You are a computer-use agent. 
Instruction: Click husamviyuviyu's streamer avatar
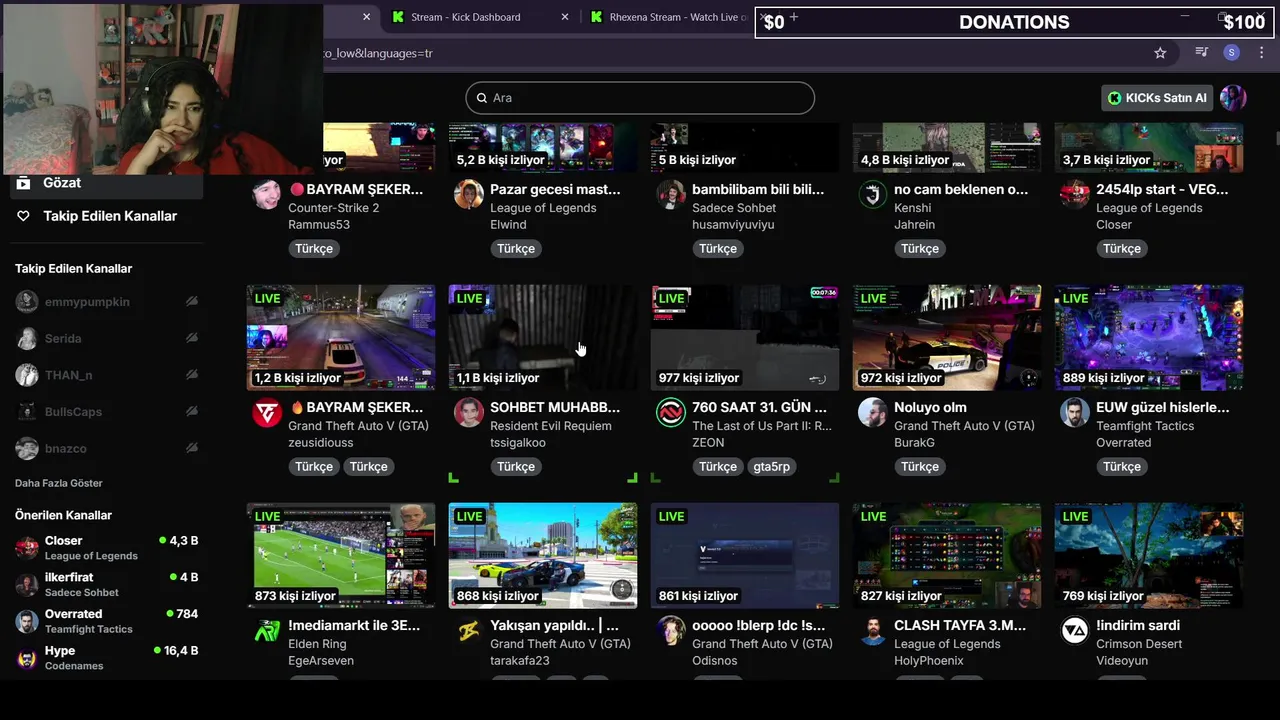(x=670, y=194)
